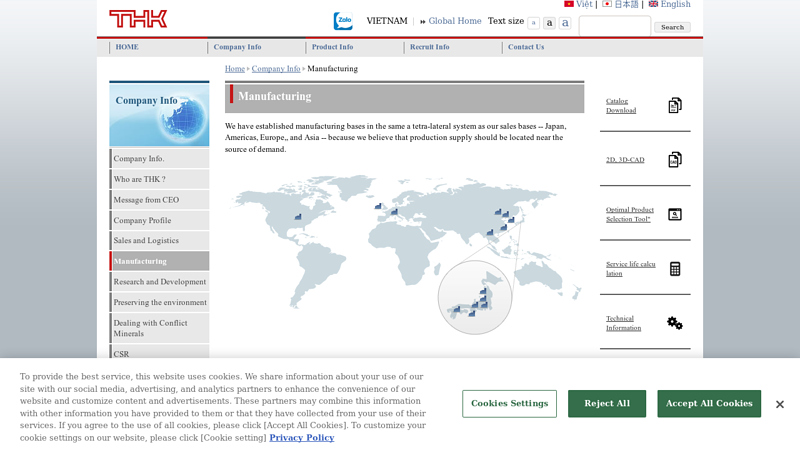This screenshot has height=450, width=800.
Task: Click the Company Info globe banner
Action: 159,114
